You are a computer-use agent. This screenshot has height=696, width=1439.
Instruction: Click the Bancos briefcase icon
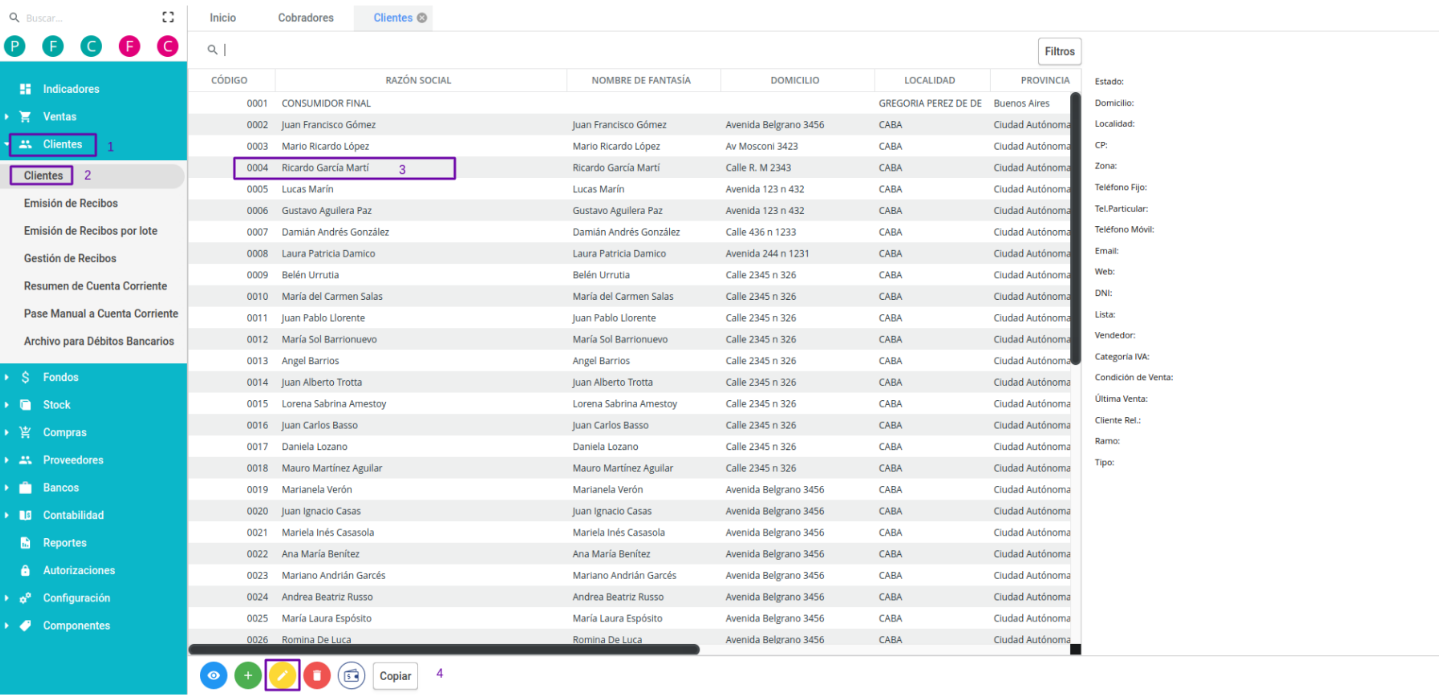[x=26, y=488]
